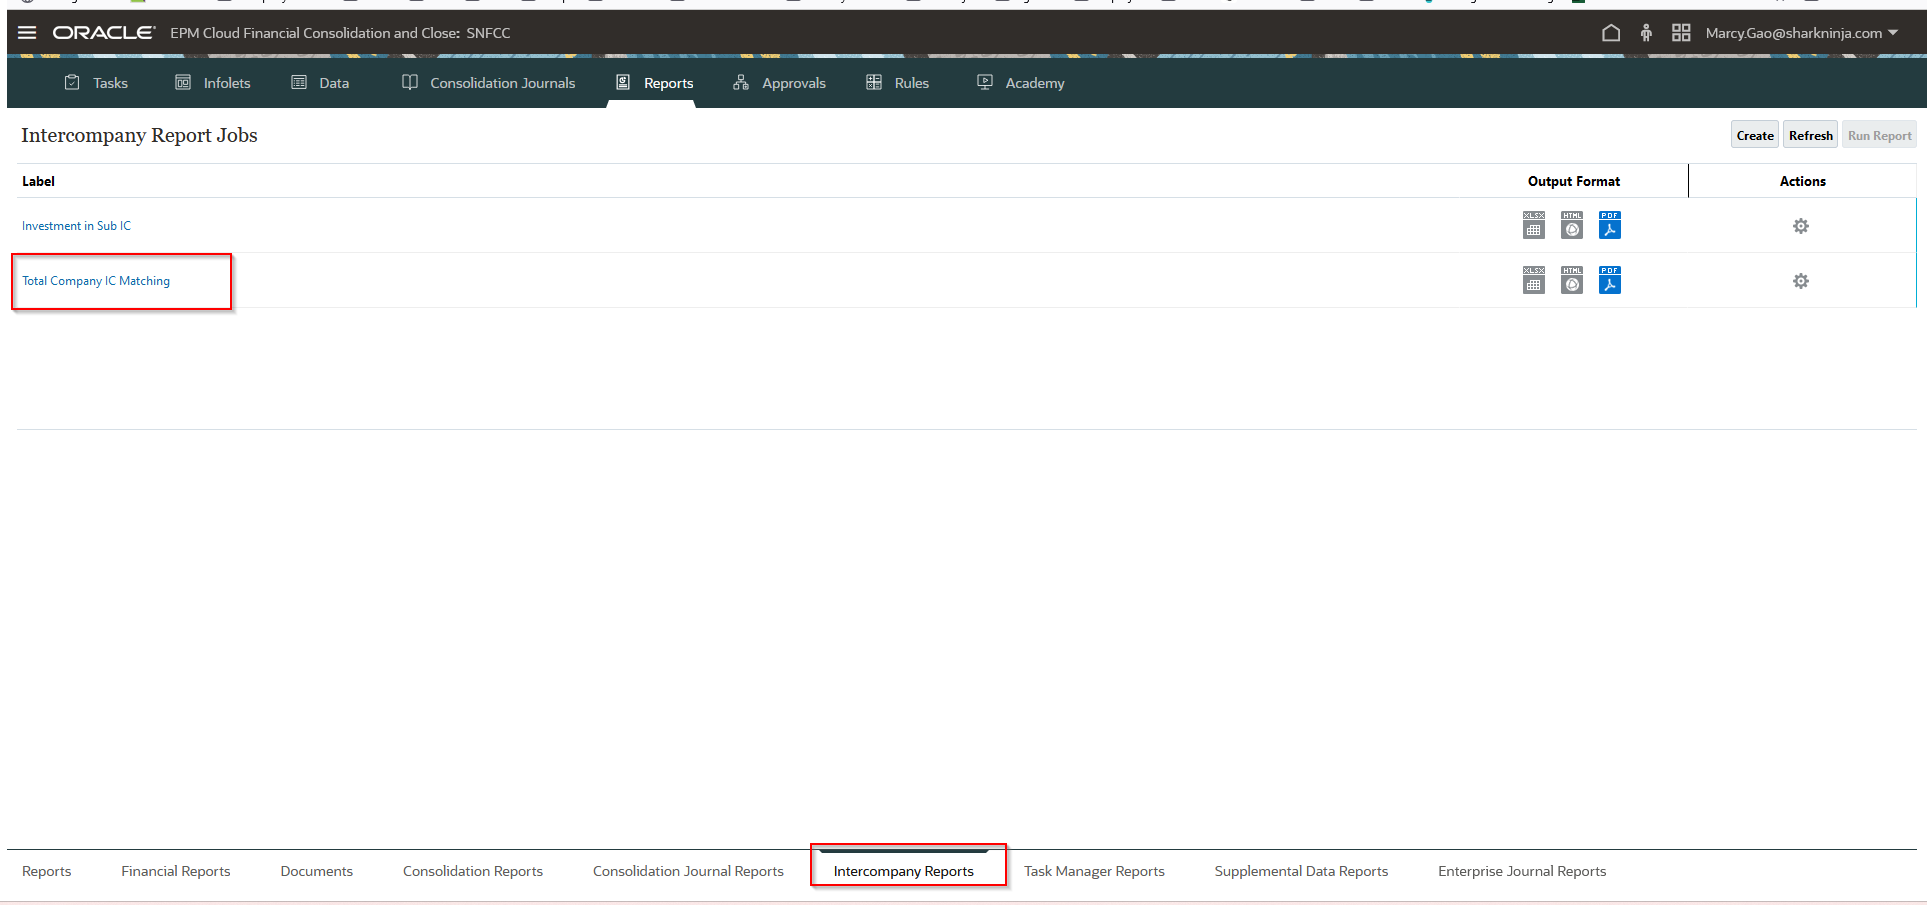Open the Total Company IC Matching report
This screenshot has height=905, width=1927.
96,280
